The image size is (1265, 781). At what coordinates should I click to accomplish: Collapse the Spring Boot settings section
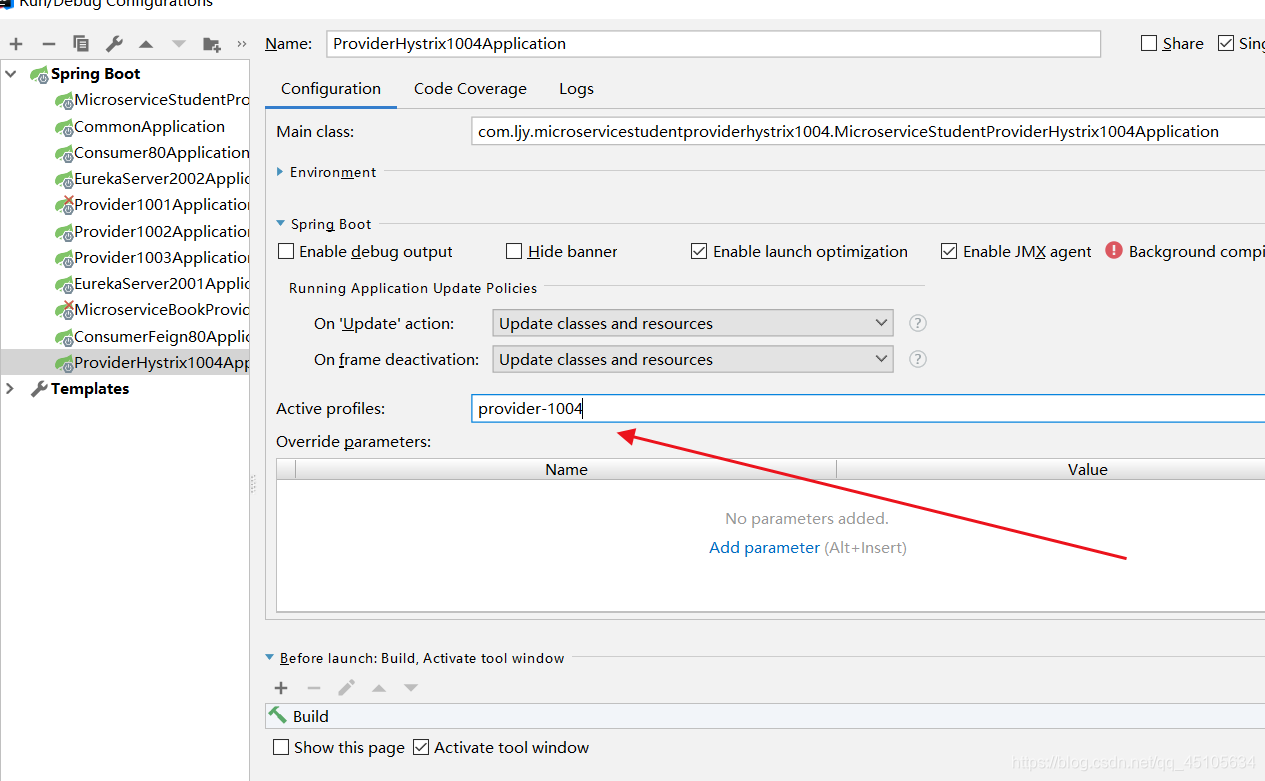point(280,224)
